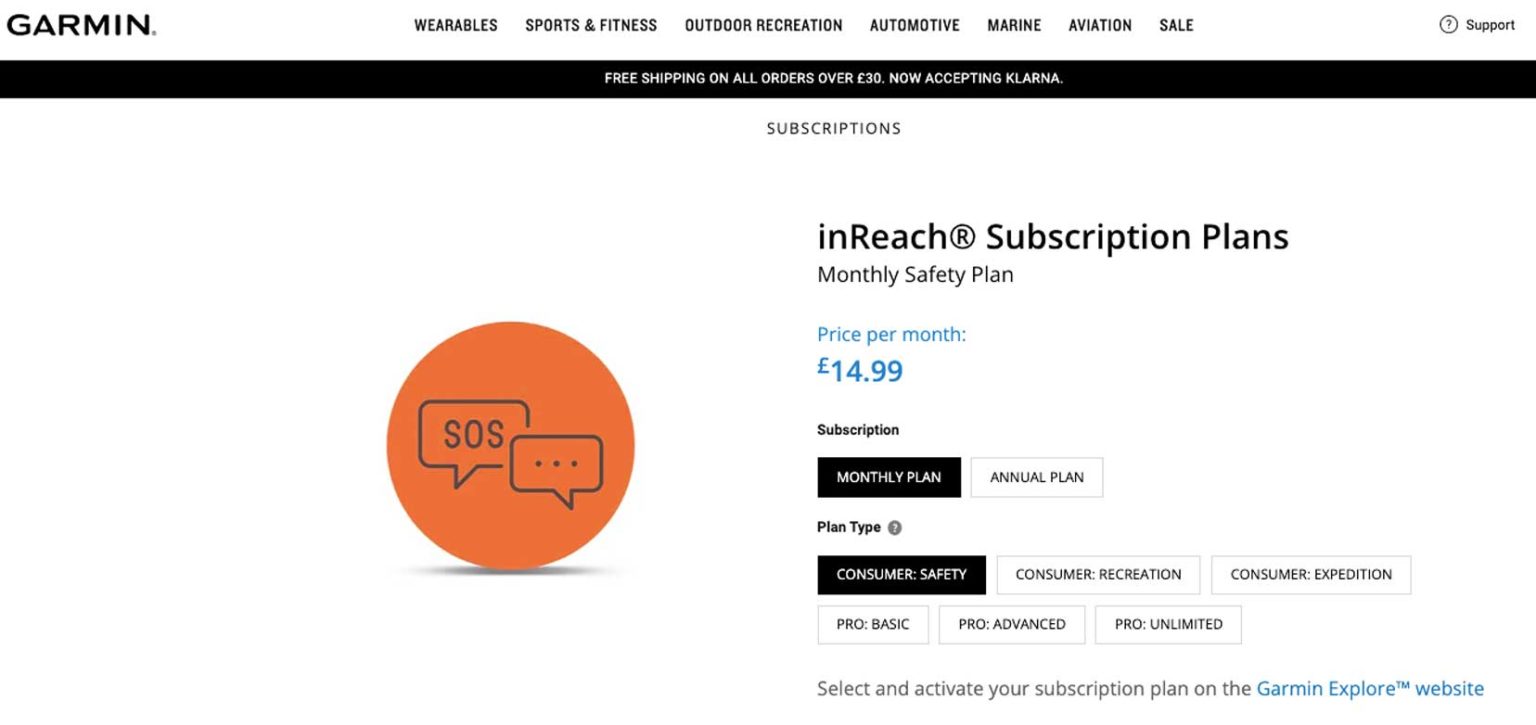Choose the Consumer: Expedition plan type
This screenshot has width=1536, height=725.
(1310, 575)
